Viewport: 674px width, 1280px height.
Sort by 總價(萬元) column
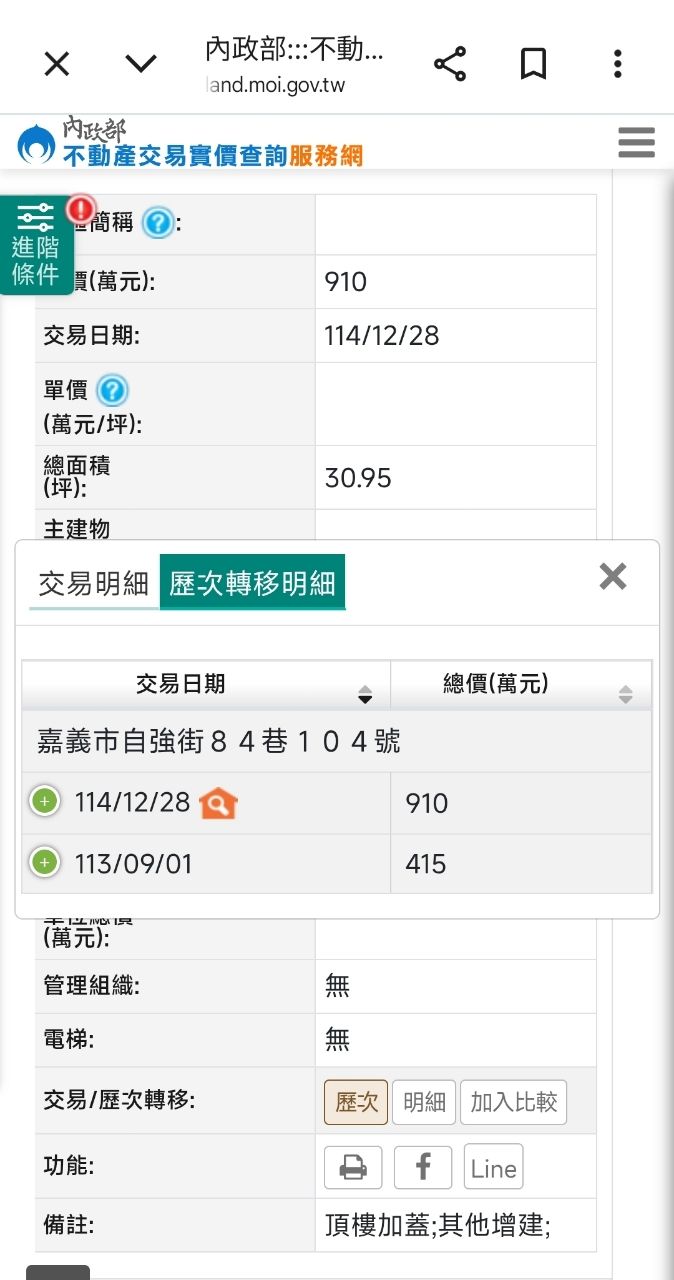click(521, 685)
